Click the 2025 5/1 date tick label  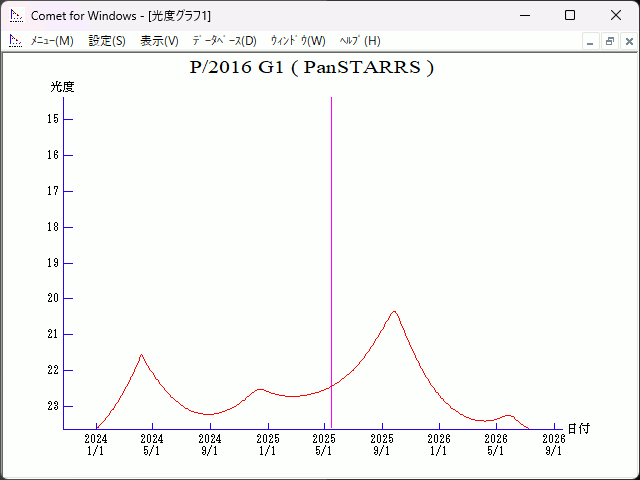324,444
